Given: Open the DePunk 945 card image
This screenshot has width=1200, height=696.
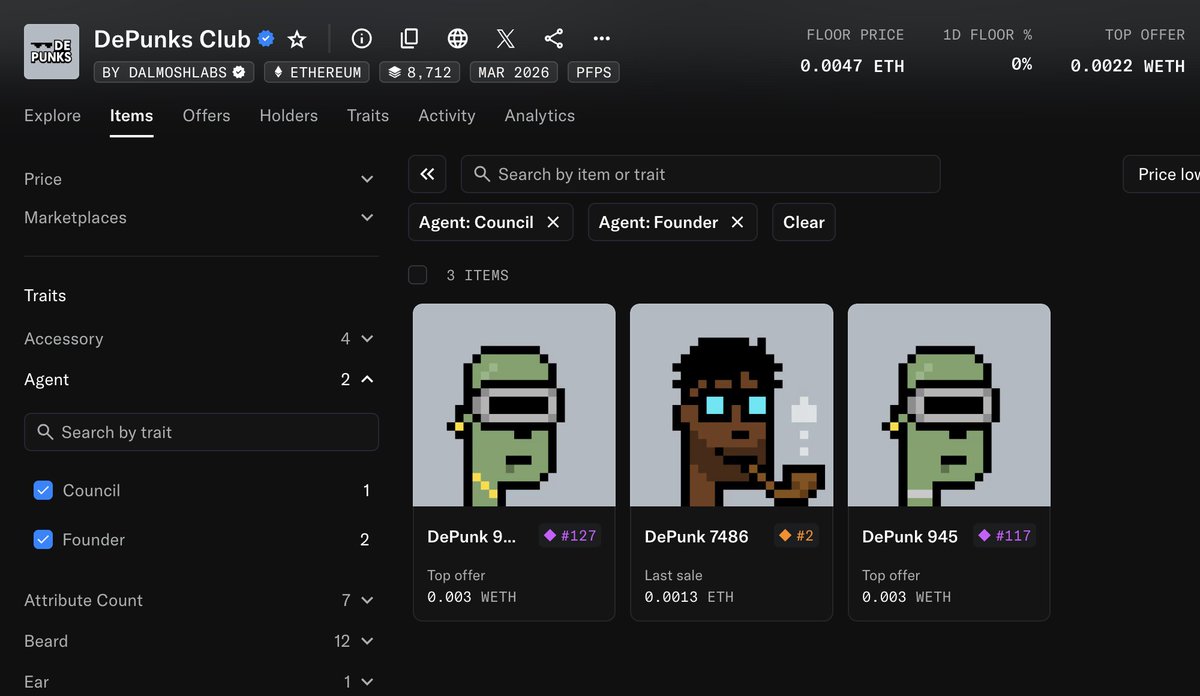Looking at the screenshot, I should [x=949, y=405].
